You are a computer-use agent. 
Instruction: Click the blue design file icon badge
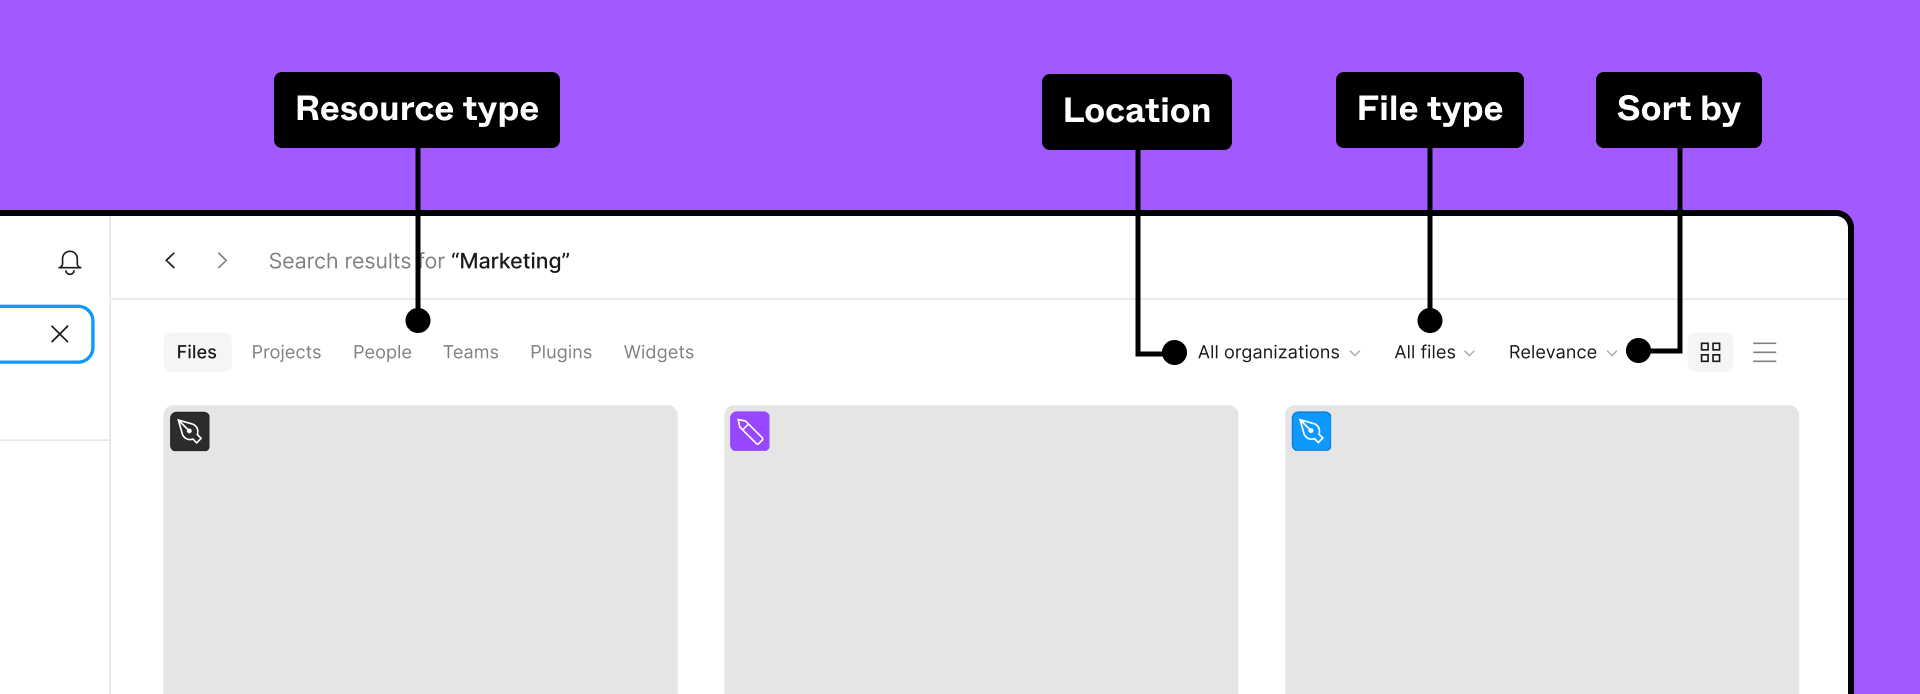coord(1311,432)
